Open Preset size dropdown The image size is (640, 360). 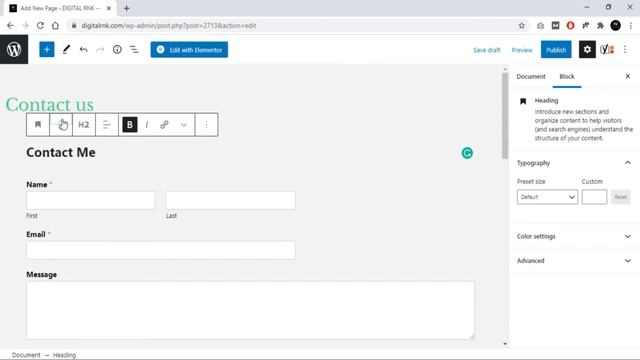[547, 197]
